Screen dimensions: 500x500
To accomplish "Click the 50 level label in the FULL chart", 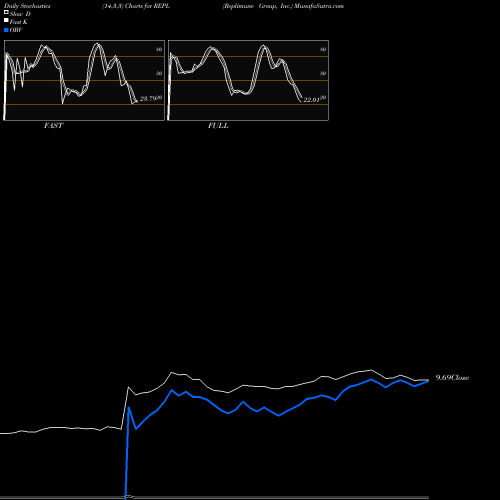I will [323, 73].
